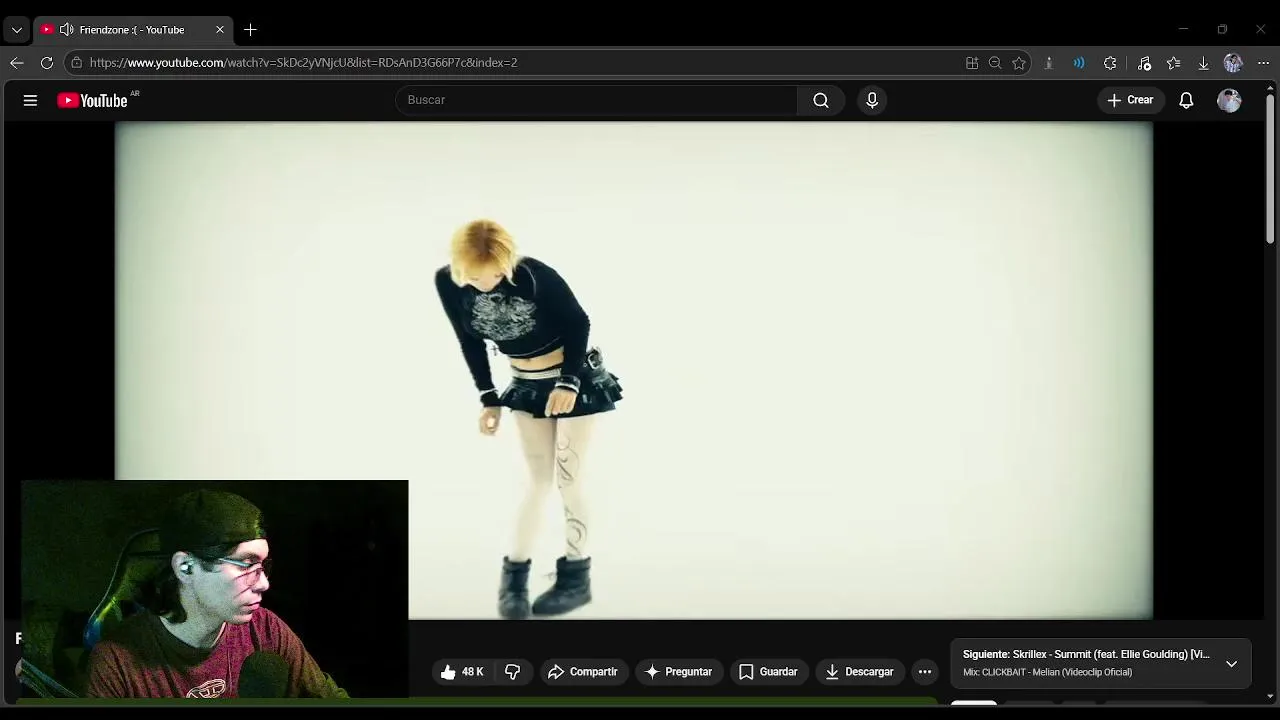Open tab actions dropdown arrow

pyautogui.click(x=16, y=30)
